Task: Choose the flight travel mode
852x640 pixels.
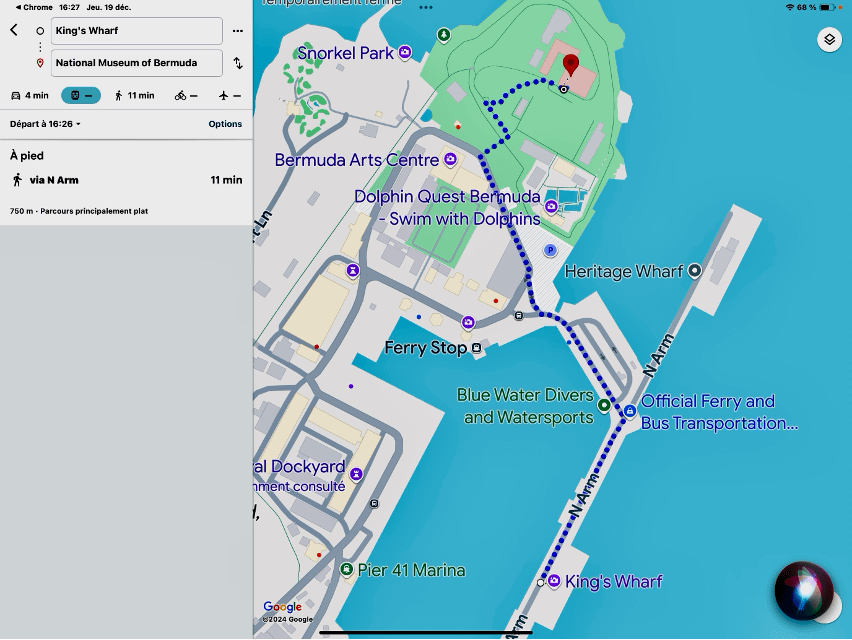Action: (x=230, y=95)
